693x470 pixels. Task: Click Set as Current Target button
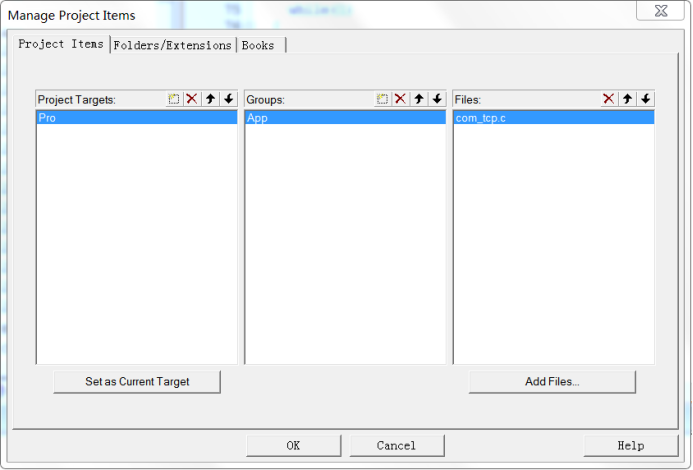tap(137, 382)
